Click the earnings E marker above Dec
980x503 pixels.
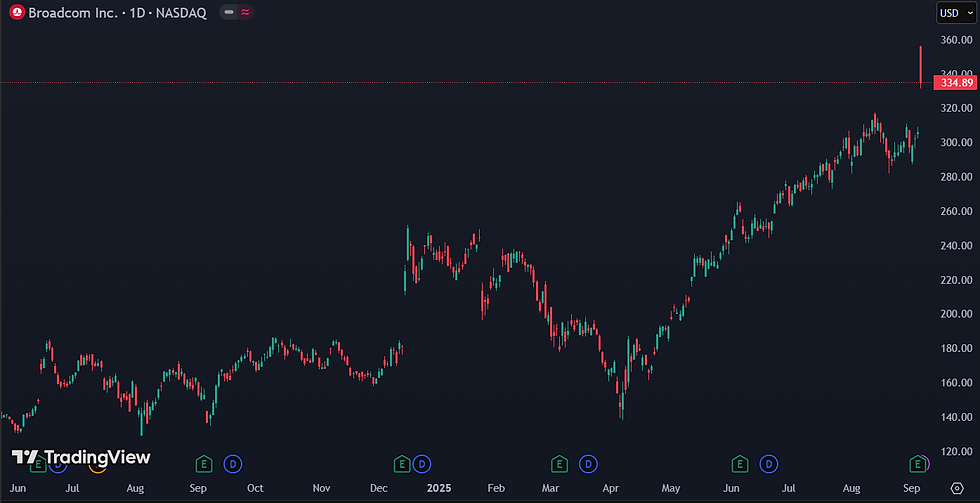tap(401, 464)
